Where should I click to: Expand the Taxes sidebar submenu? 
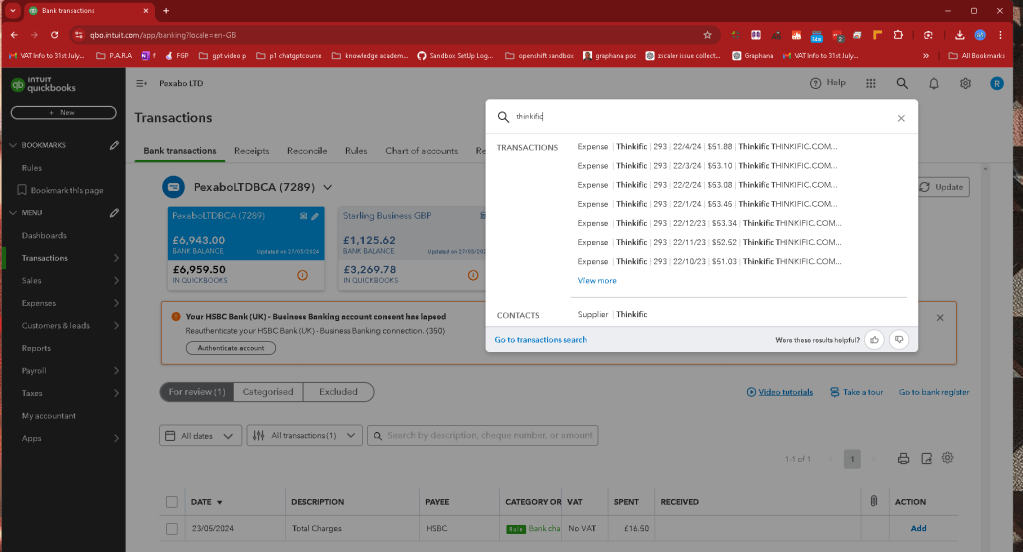coord(116,393)
